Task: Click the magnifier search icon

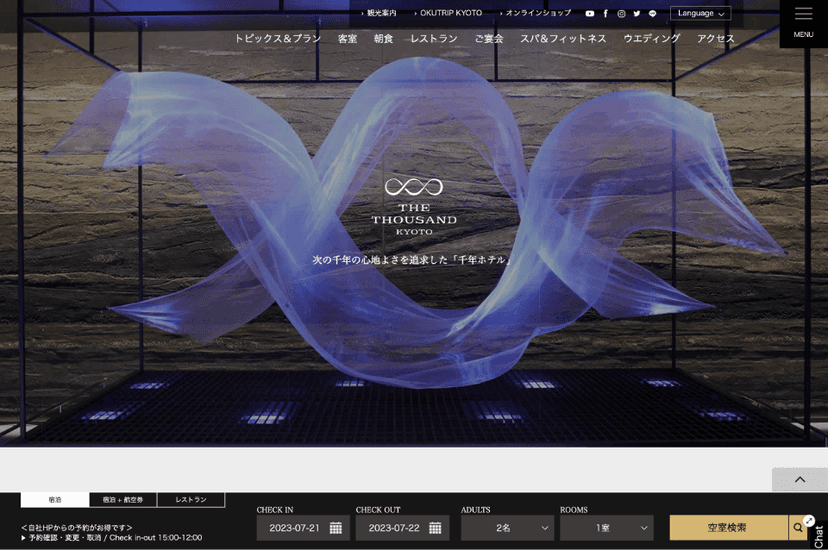Action: pos(797,528)
